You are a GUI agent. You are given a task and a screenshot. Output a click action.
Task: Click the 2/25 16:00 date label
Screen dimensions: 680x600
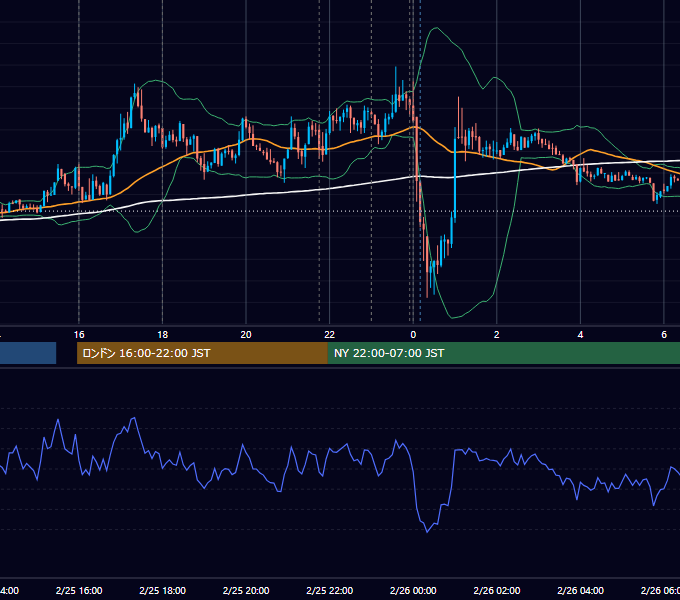click(x=79, y=591)
